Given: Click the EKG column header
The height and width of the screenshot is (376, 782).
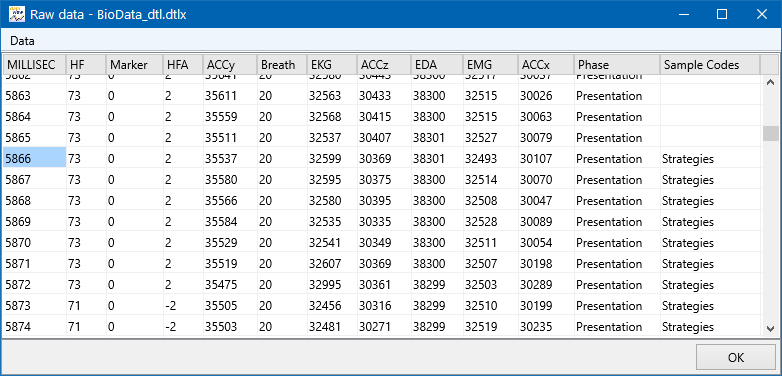Looking at the screenshot, I should pos(332,65).
